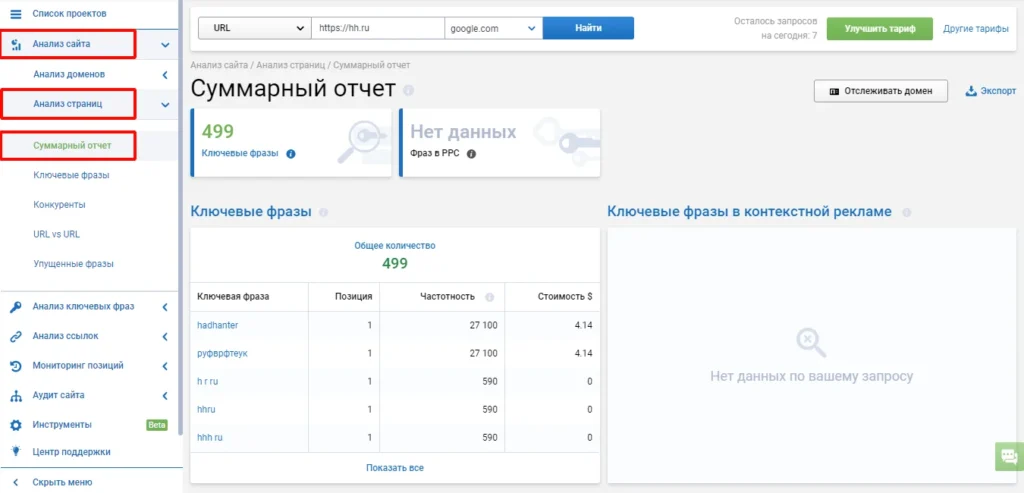The height and width of the screenshot is (493, 1024).
Task: Expand Мониторинг позиций section arrow
Action: 165,366
